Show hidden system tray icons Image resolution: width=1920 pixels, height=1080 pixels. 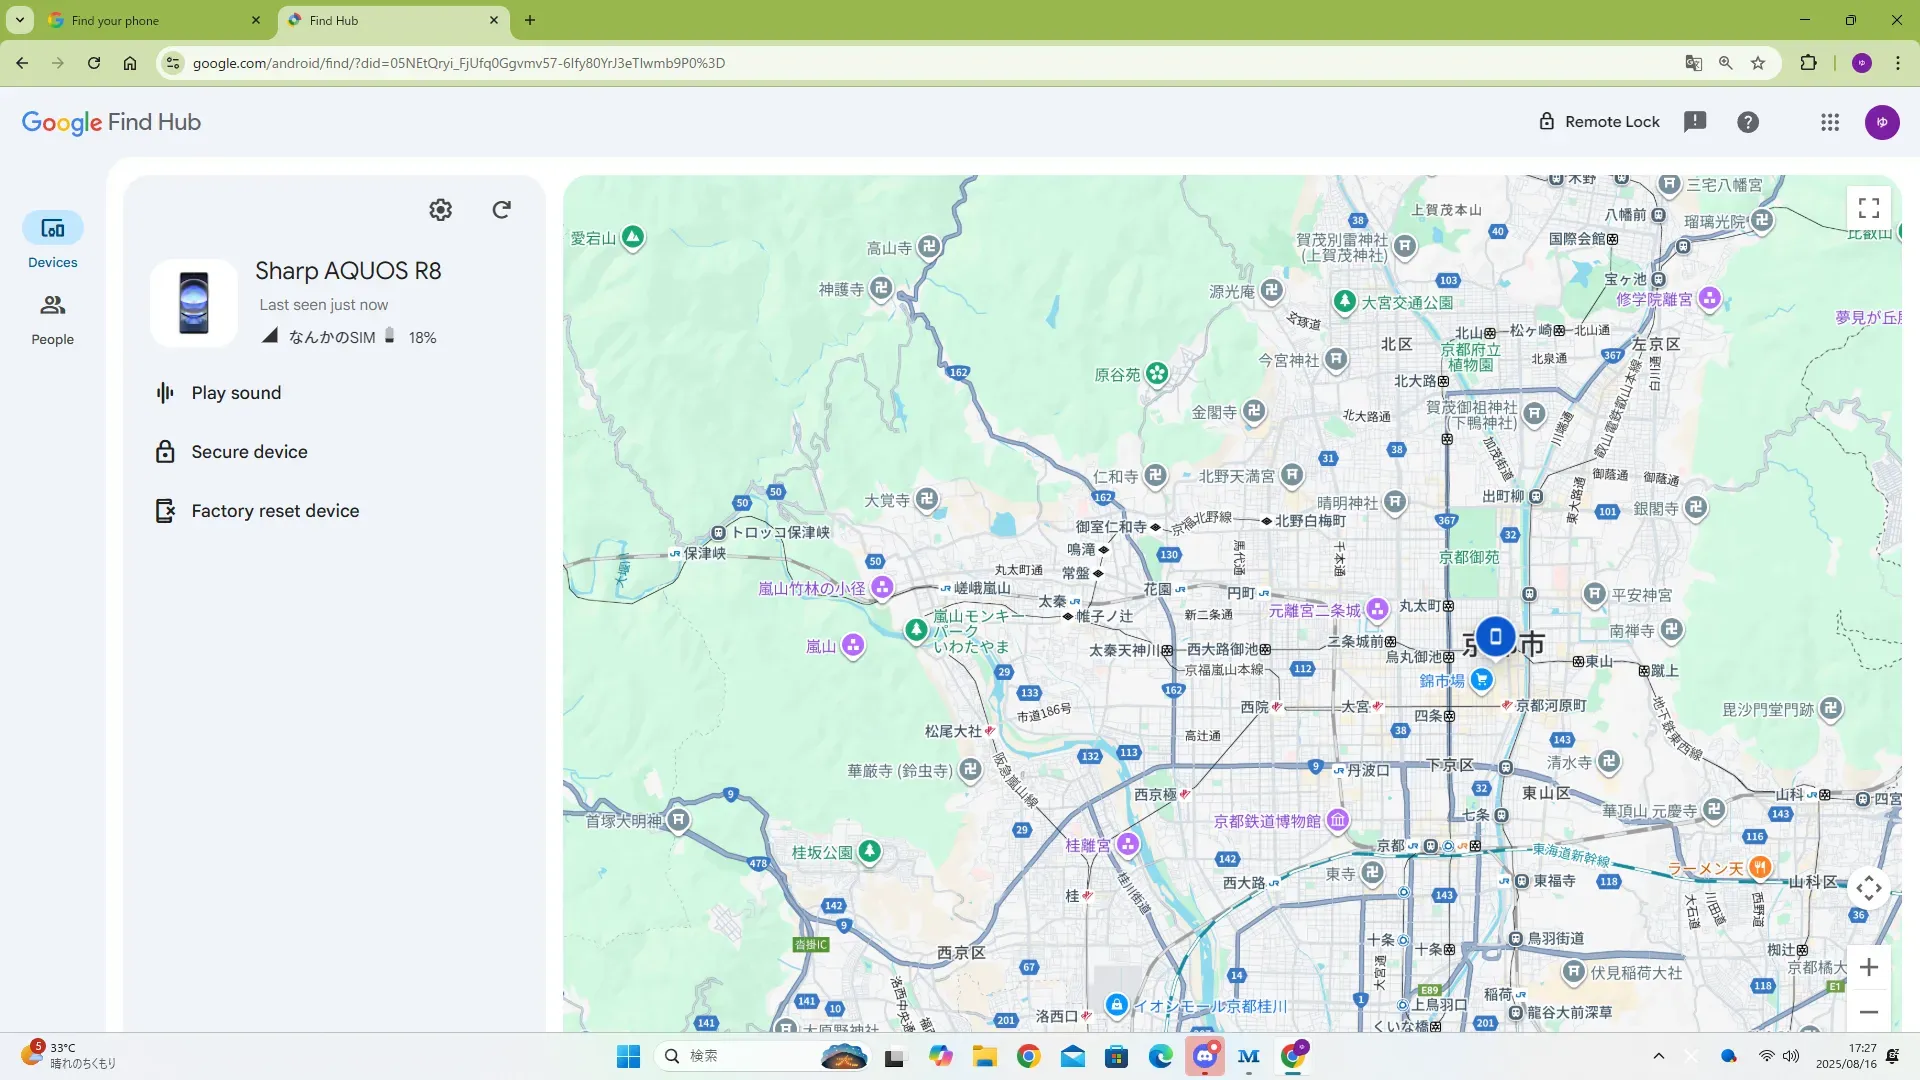1658,1056
